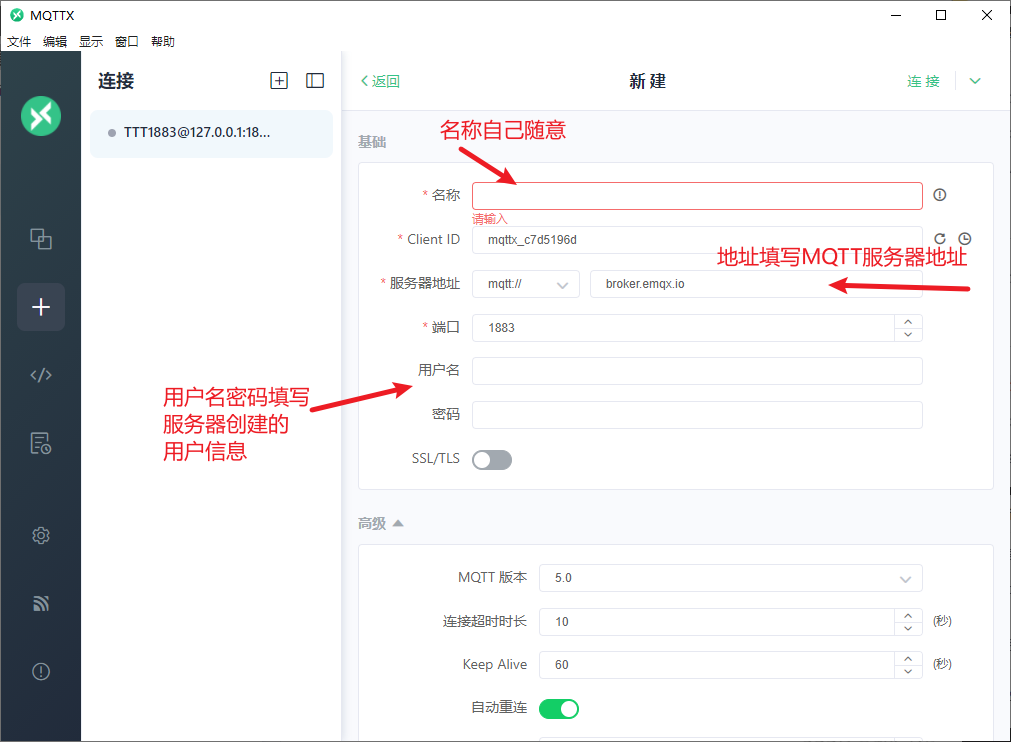Screen dimensions: 1011x742
Task: Turn off the 自动重连 switch
Action: [559, 709]
